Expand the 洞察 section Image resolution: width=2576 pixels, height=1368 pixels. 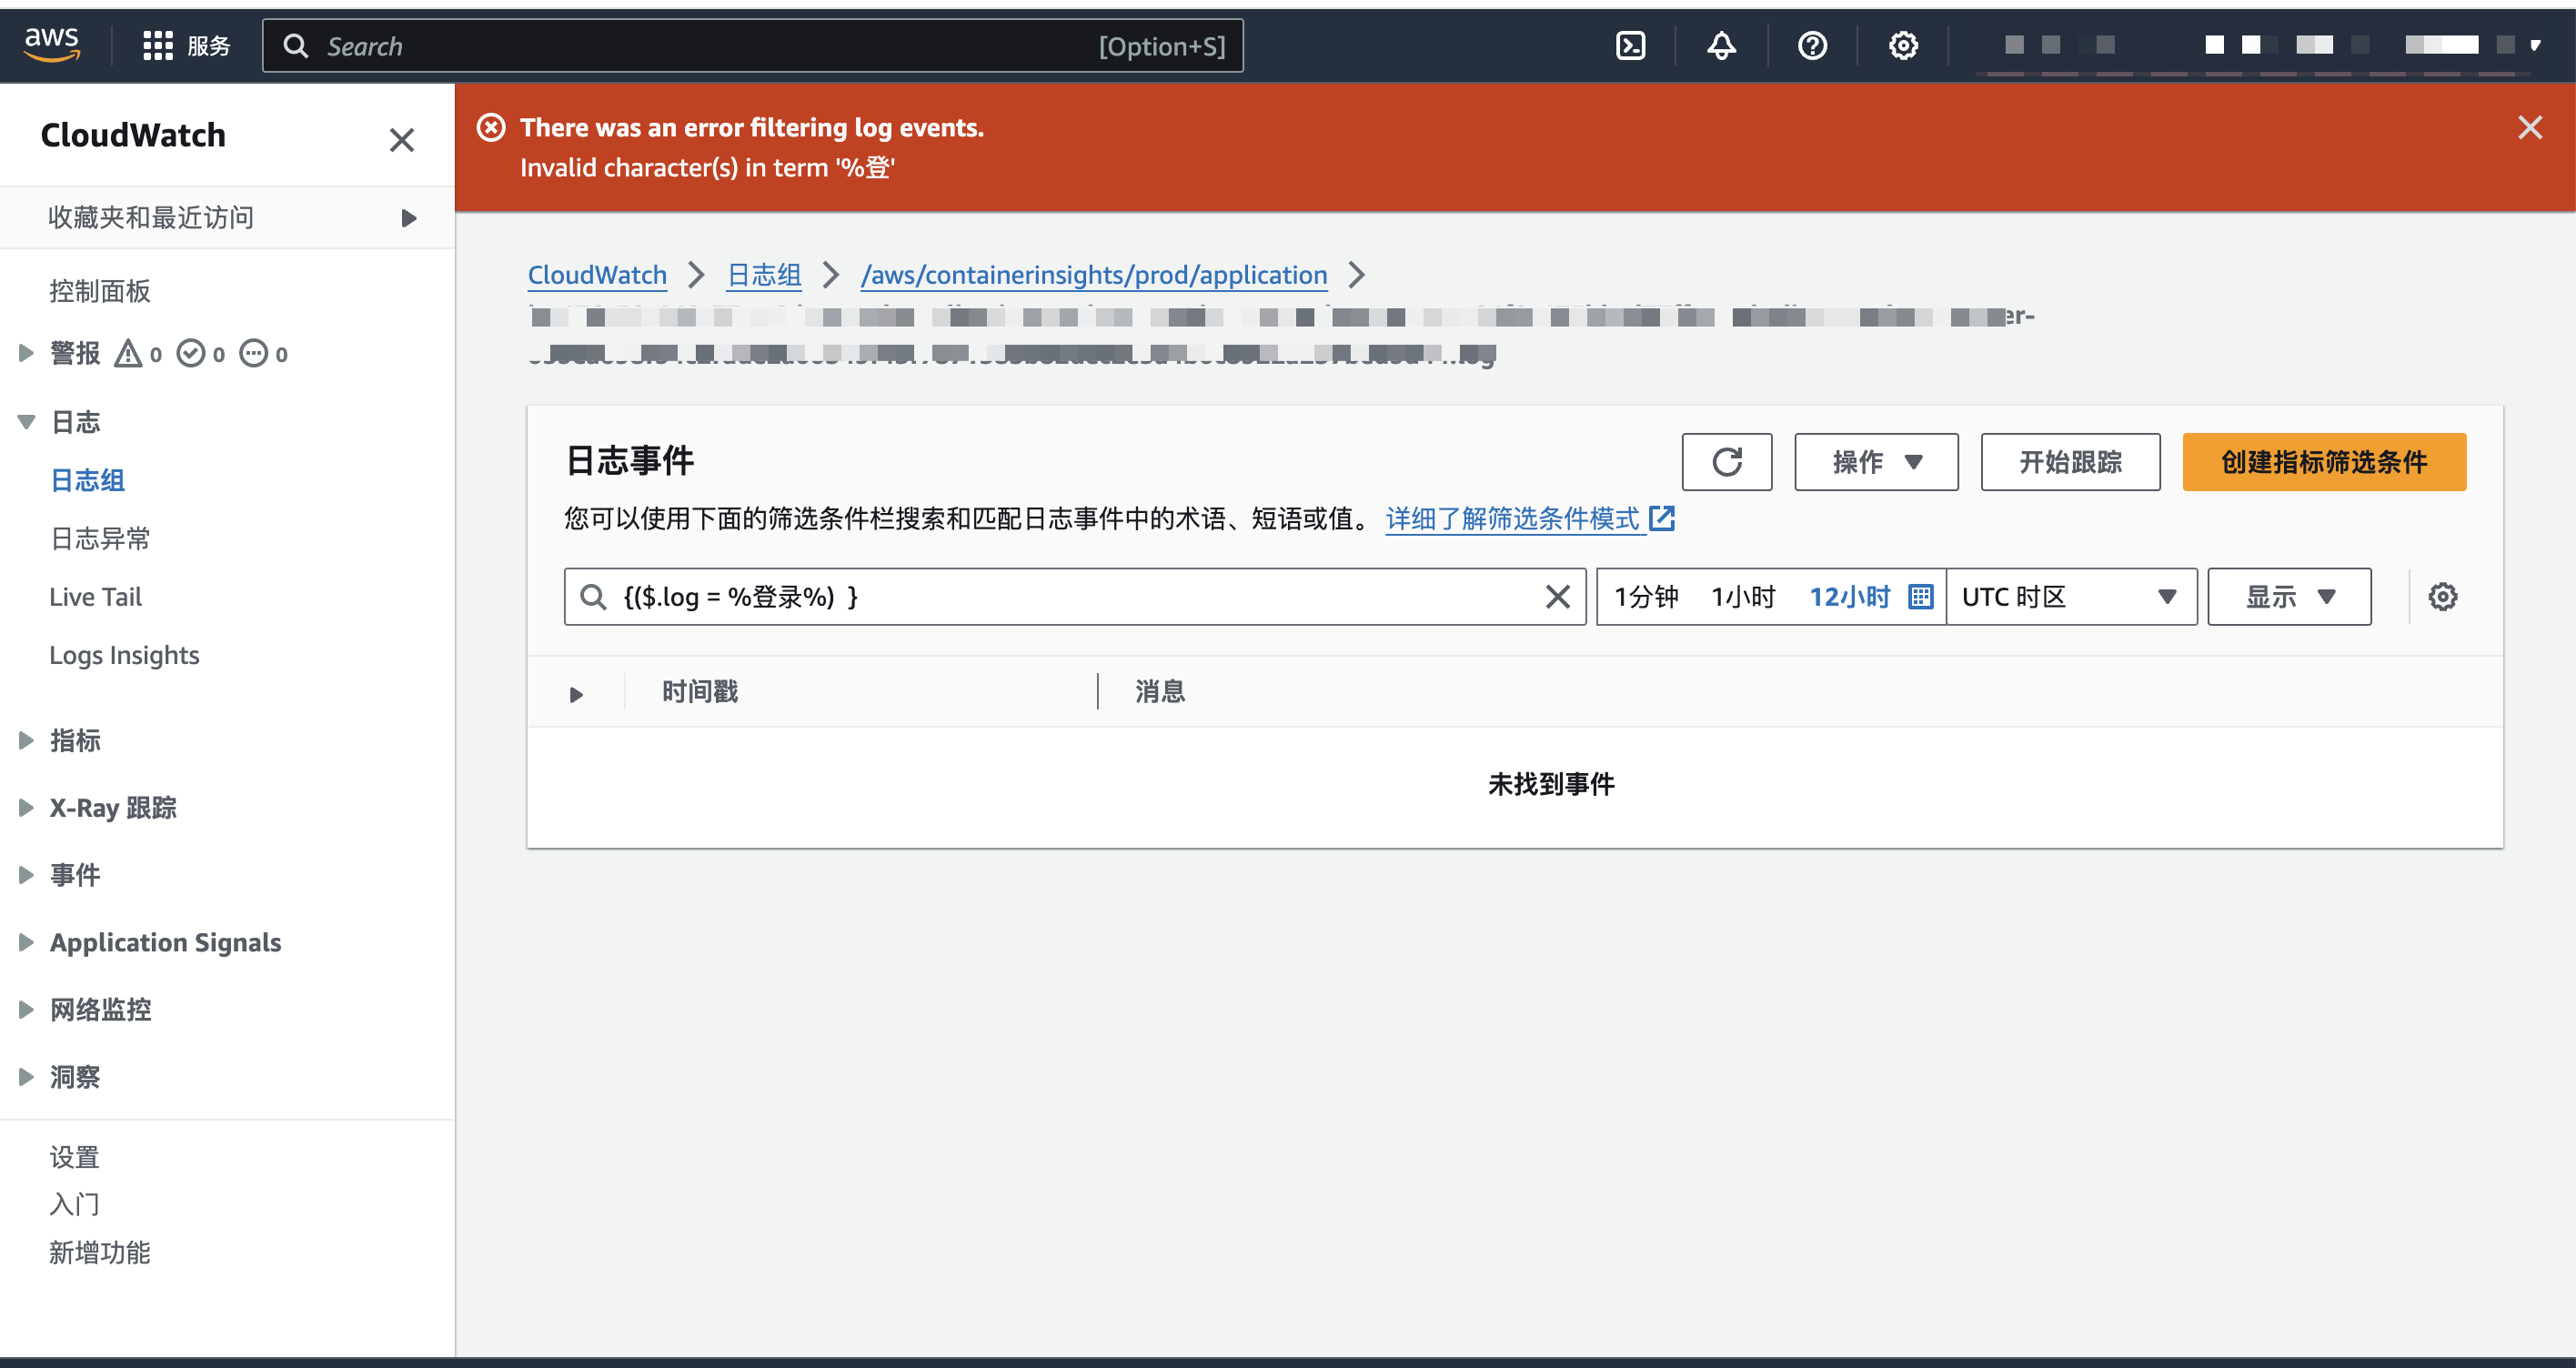[26, 1077]
